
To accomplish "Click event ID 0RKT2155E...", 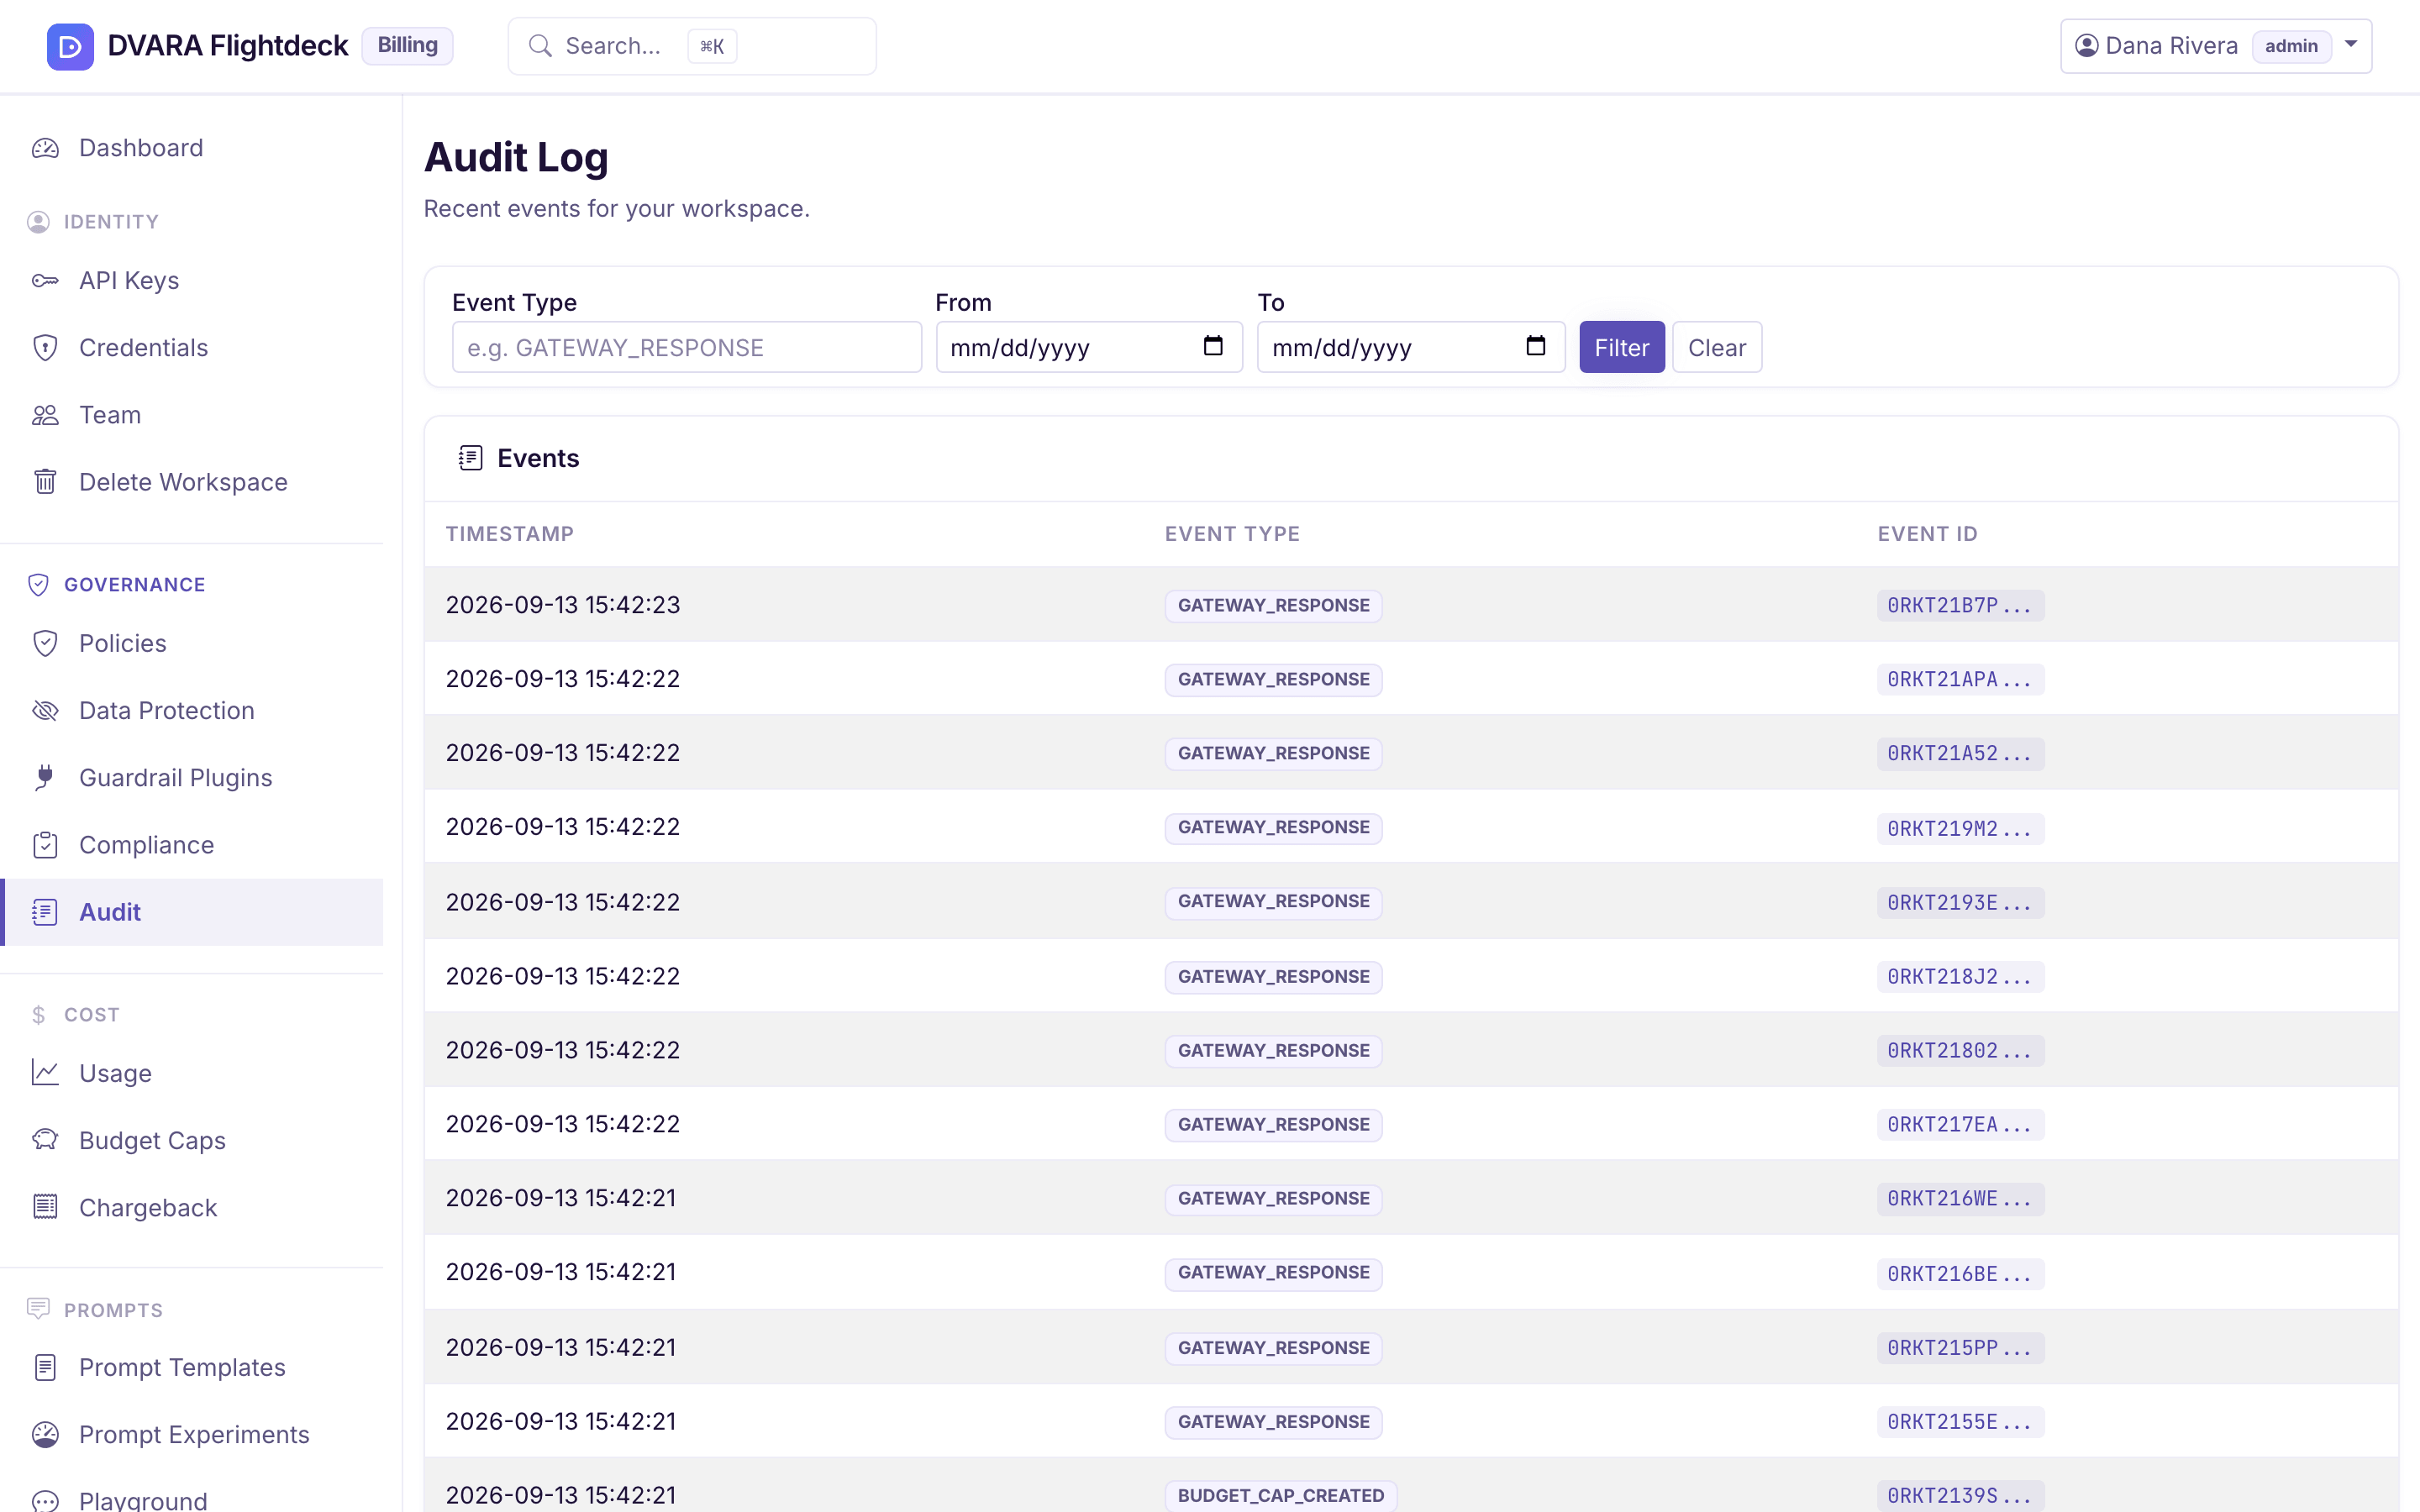I will 1960,1421.
